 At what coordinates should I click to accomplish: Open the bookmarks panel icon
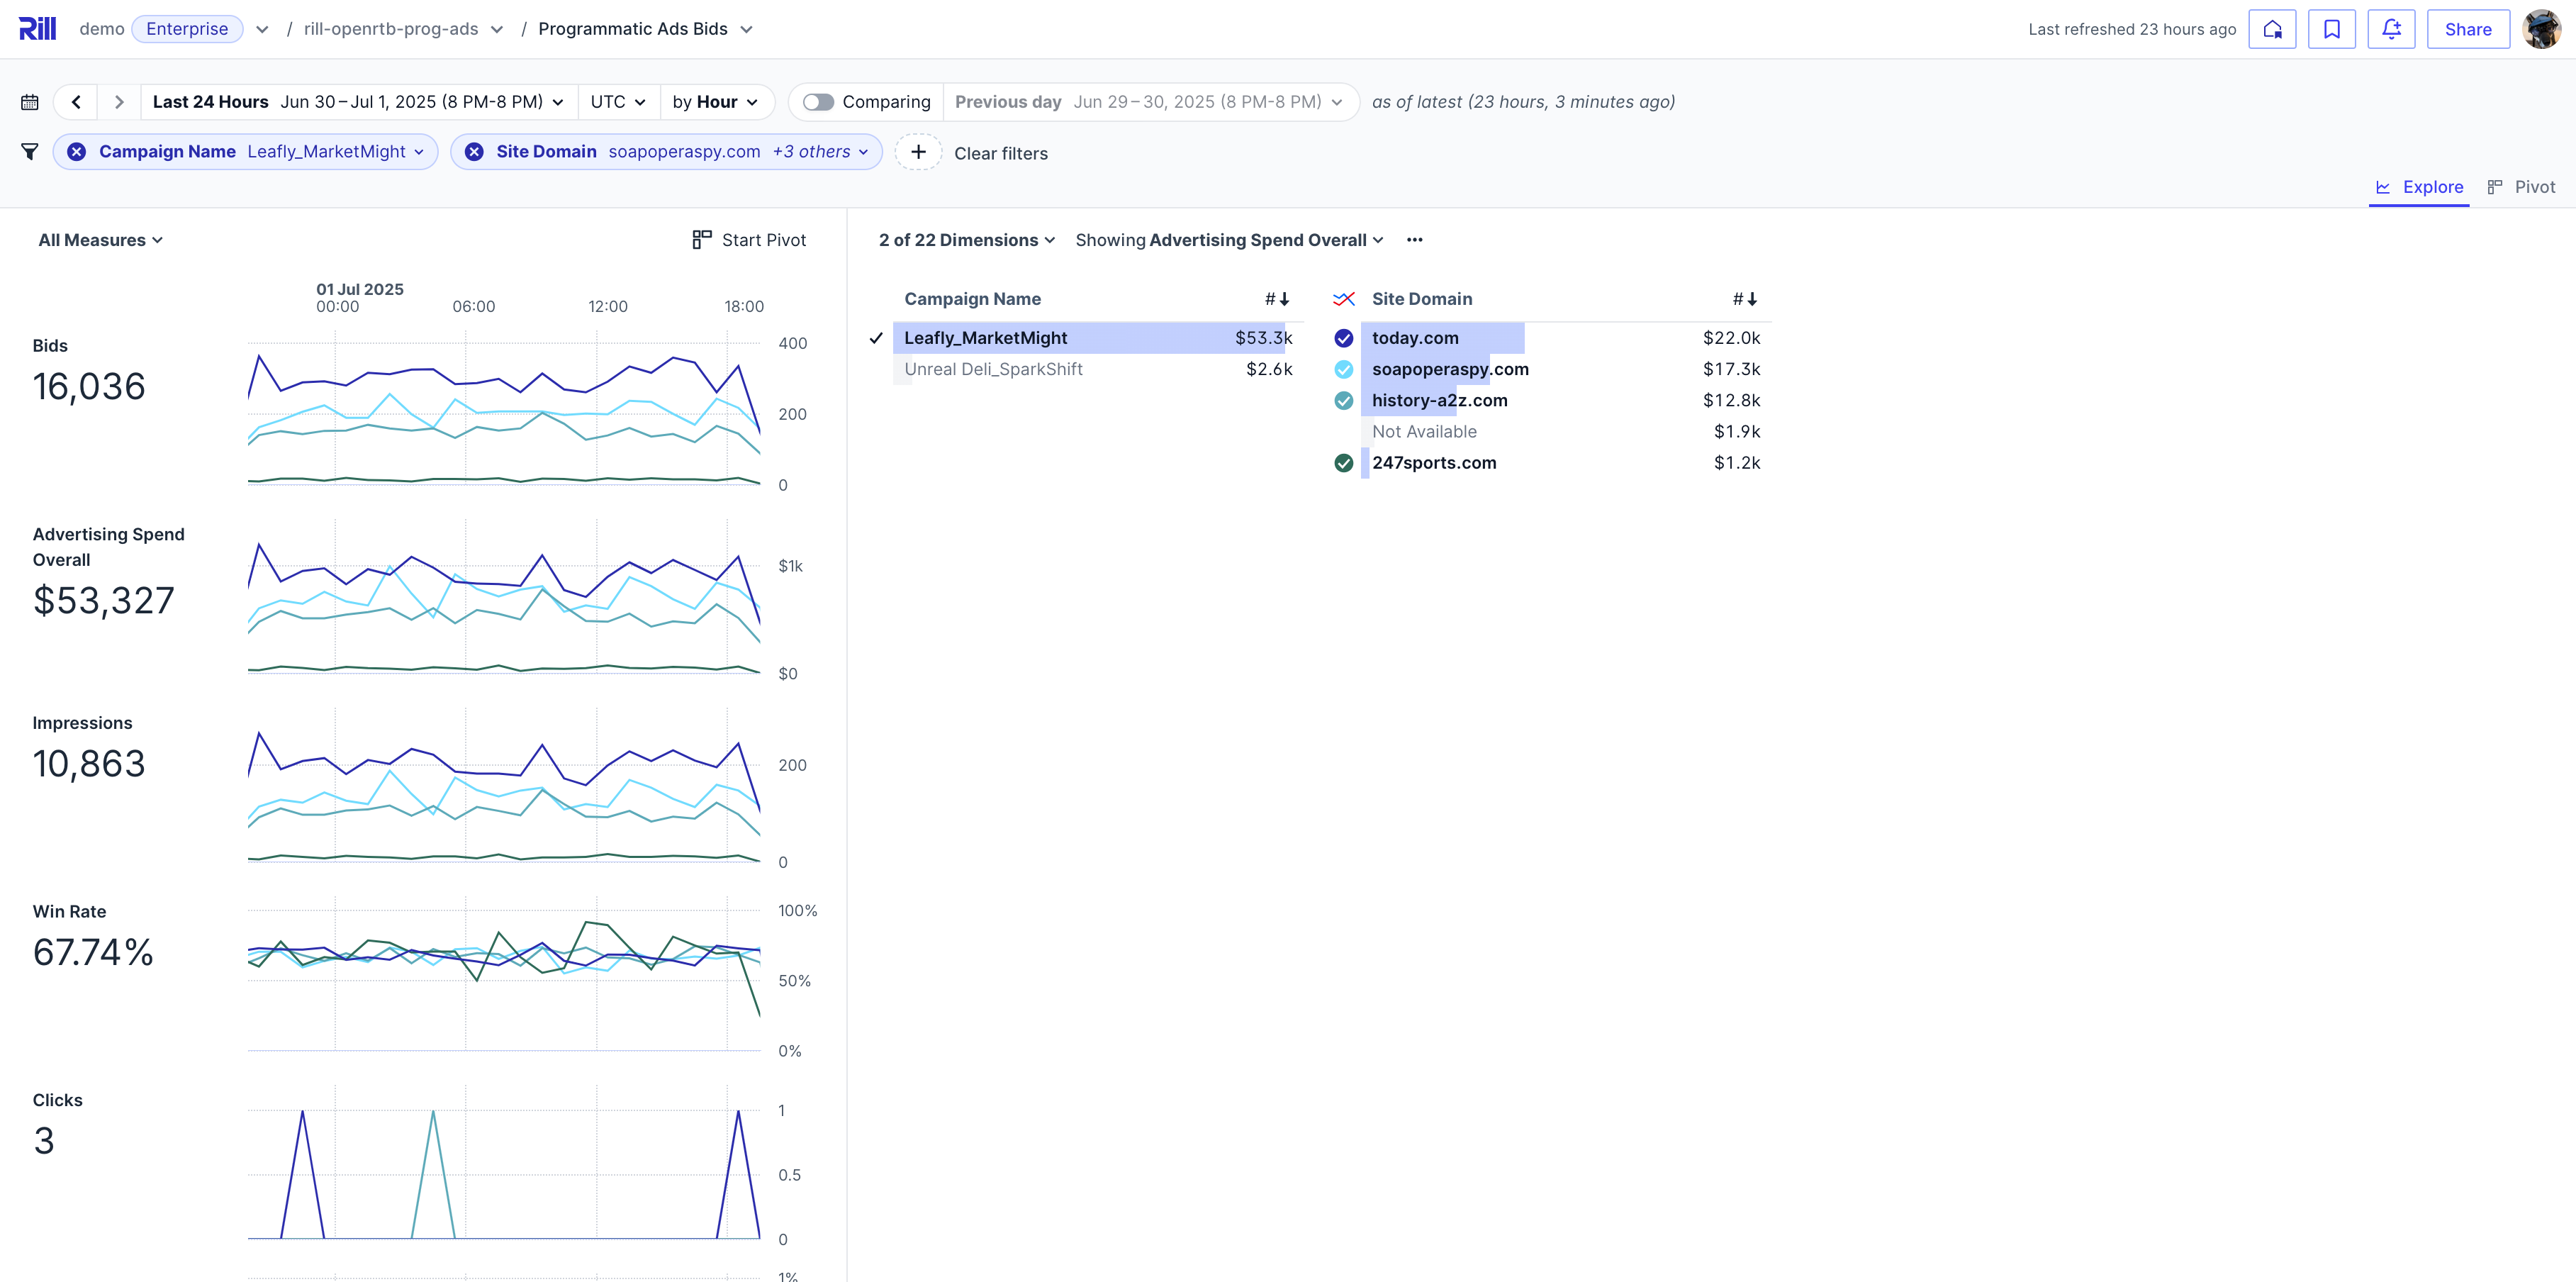coord(2332,28)
